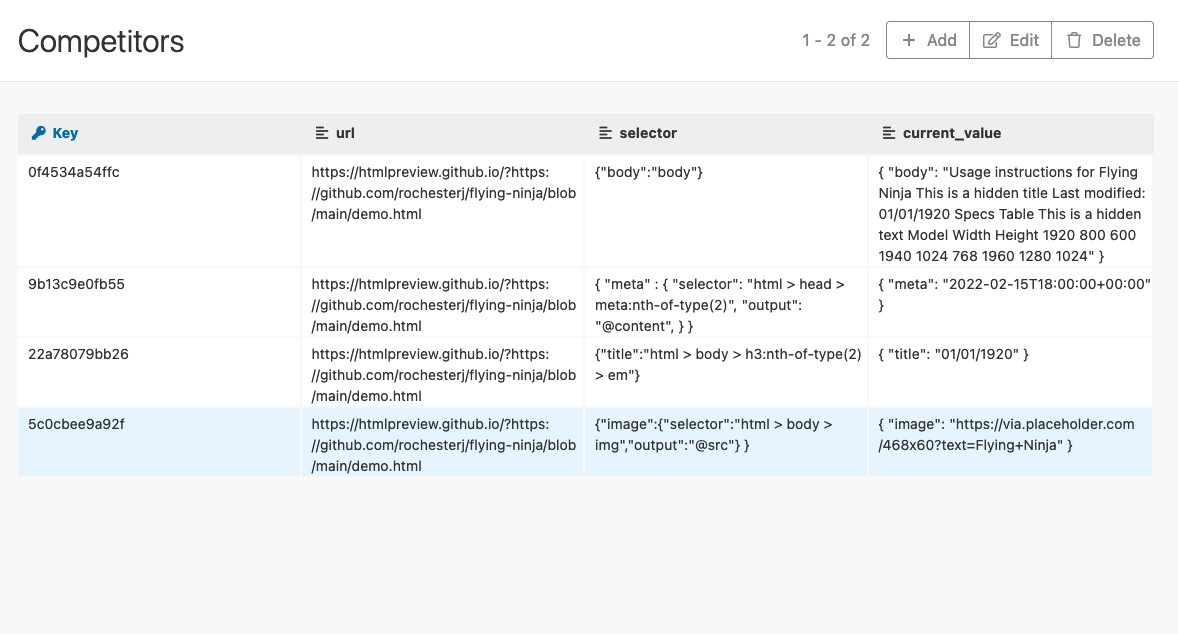Sort by the current_value column header
Image resolution: width=1178 pixels, height=634 pixels.
click(951, 133)
